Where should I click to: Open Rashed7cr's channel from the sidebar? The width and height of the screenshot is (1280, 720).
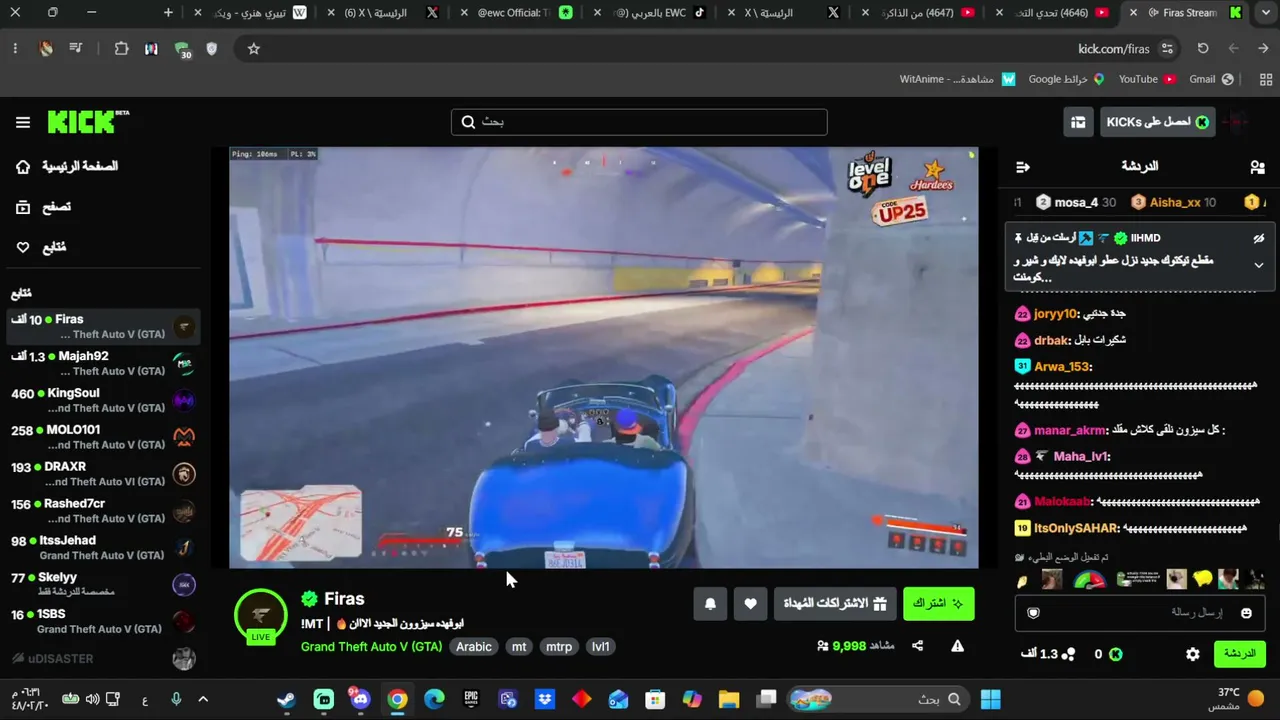pyautogui.click(x=103, y=511)
